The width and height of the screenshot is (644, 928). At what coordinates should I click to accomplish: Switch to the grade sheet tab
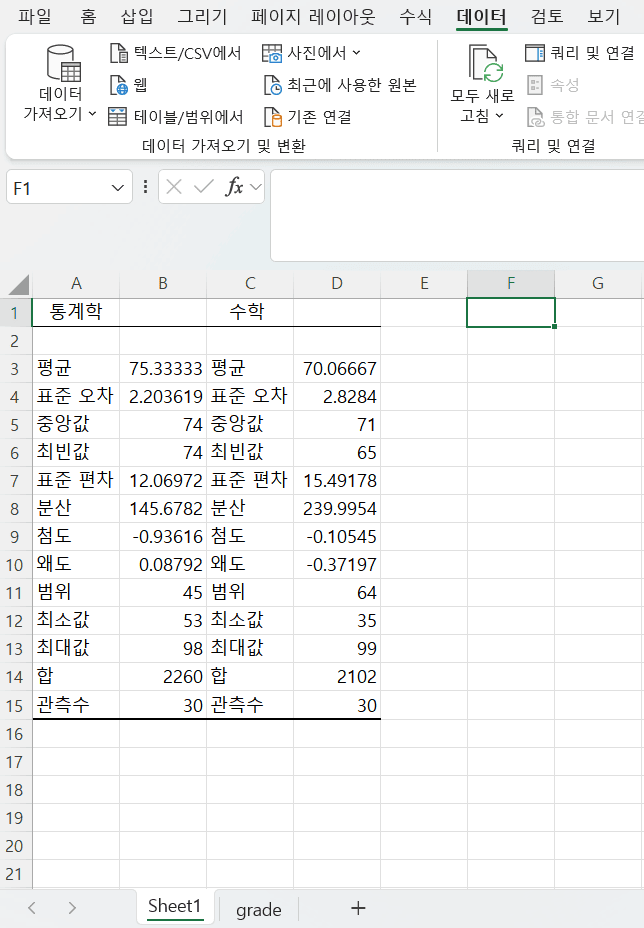(258, 909)
